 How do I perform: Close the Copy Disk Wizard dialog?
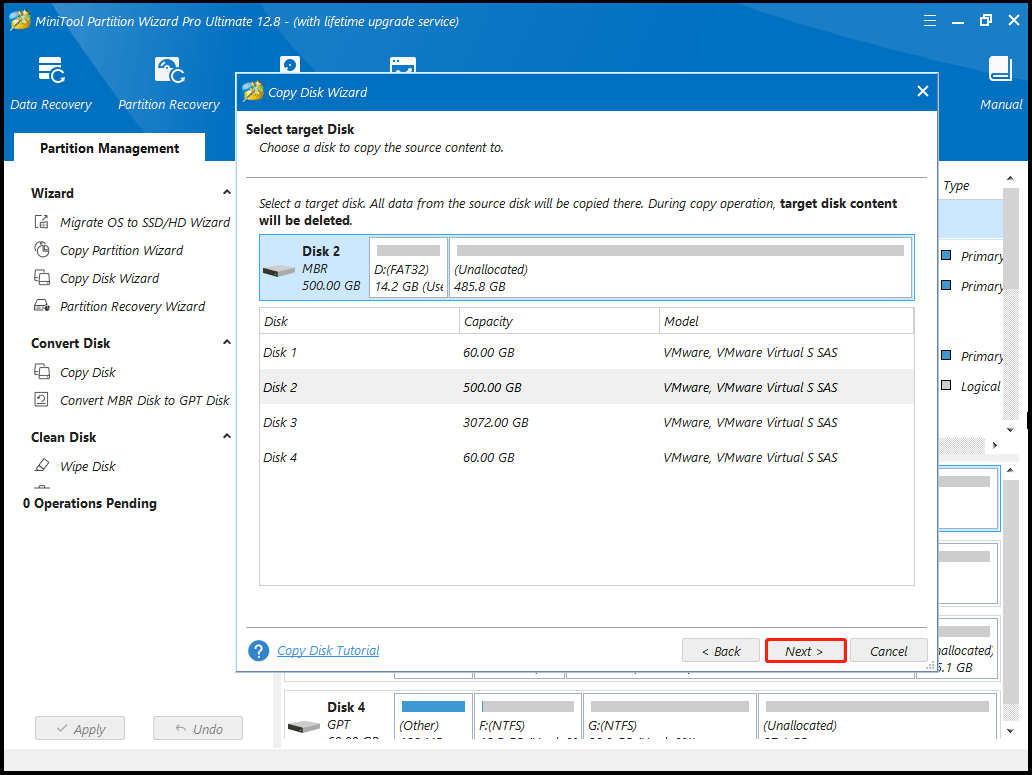point(923,91)
